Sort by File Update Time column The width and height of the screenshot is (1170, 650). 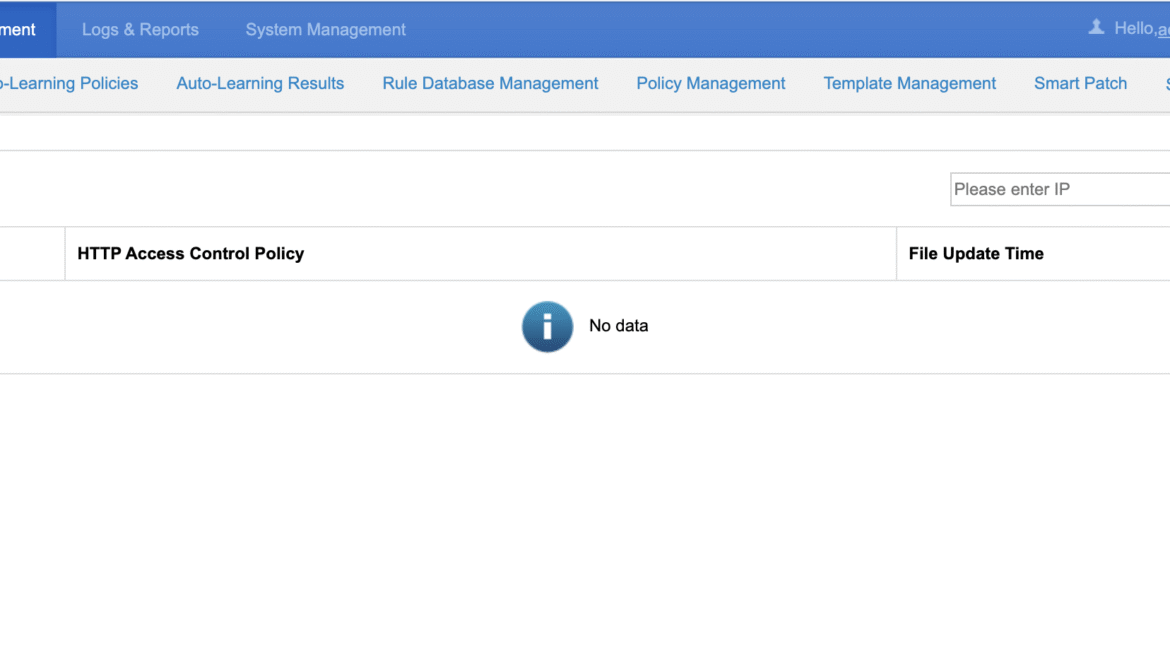click(x=975, y=253)
